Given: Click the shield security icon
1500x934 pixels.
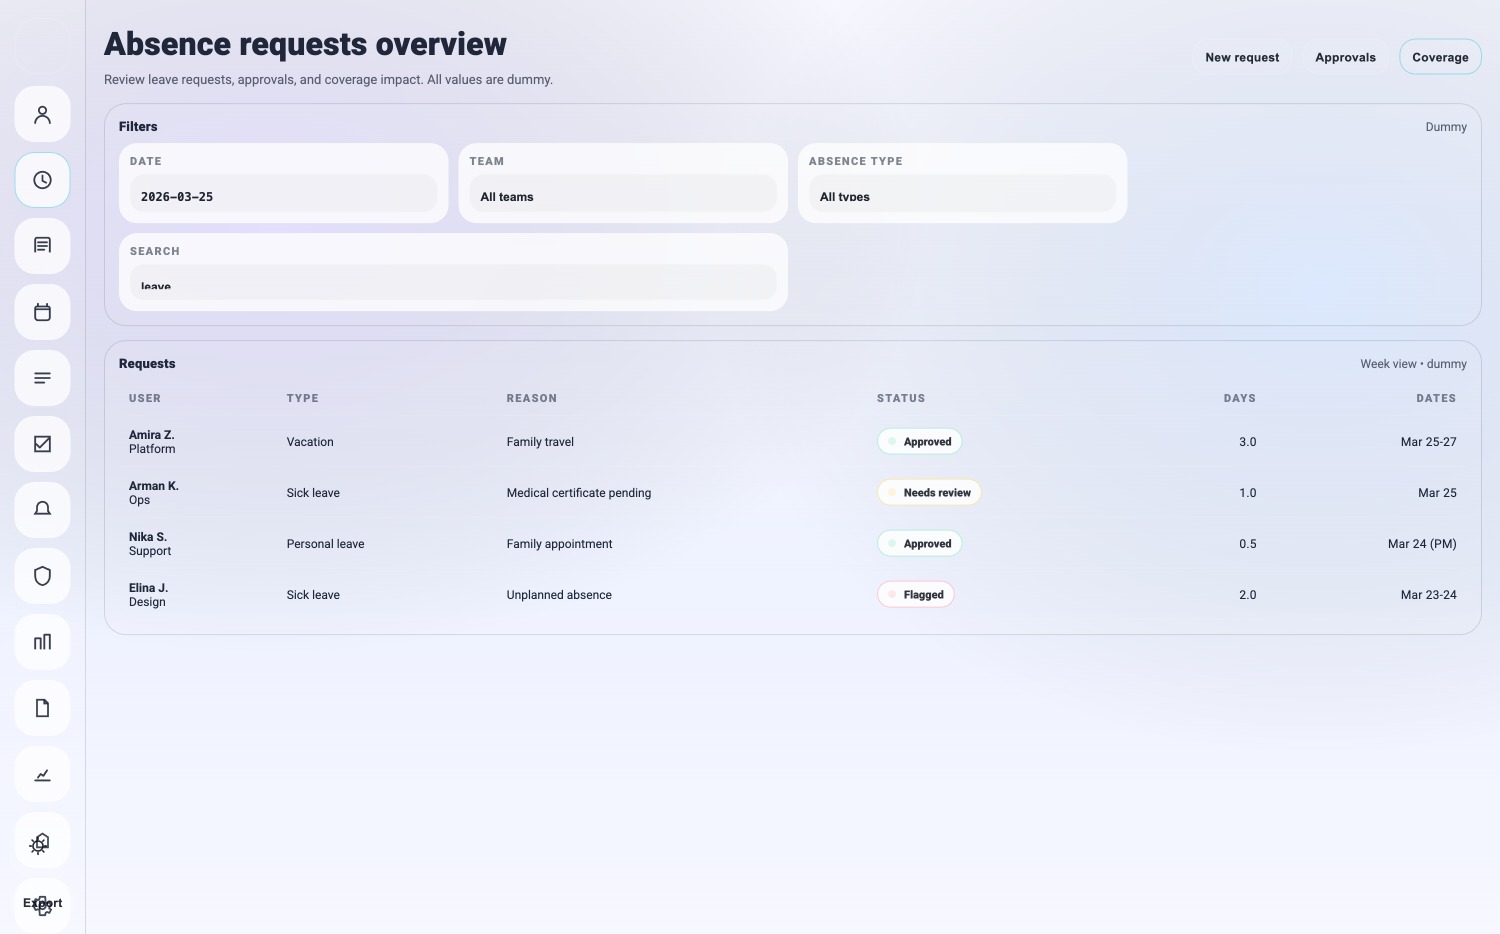Looking at the screenshot, I should coord(42,576).
